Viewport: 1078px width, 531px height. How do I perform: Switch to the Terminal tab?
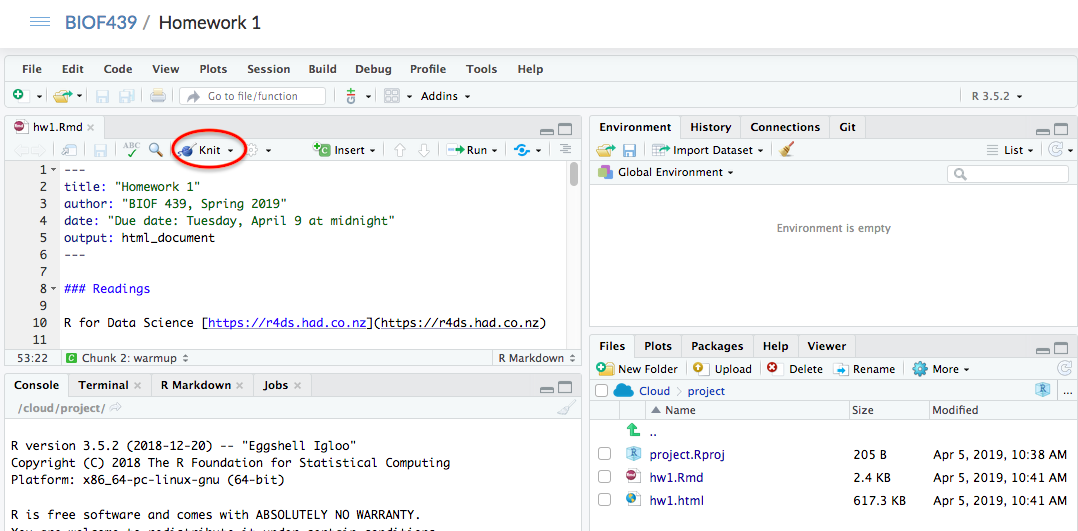click(x=110, y=385)
